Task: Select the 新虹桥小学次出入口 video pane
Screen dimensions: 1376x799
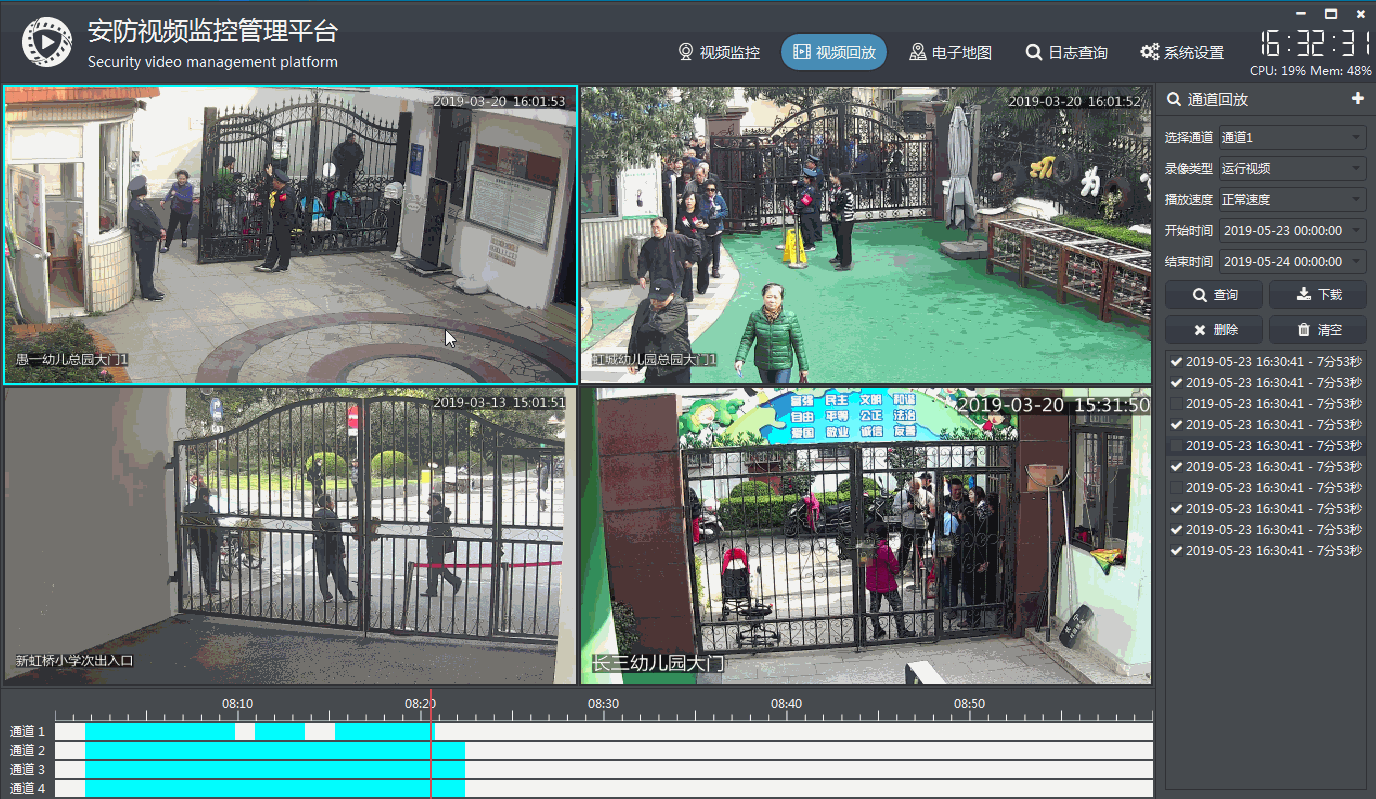Action: pos(290,536)
